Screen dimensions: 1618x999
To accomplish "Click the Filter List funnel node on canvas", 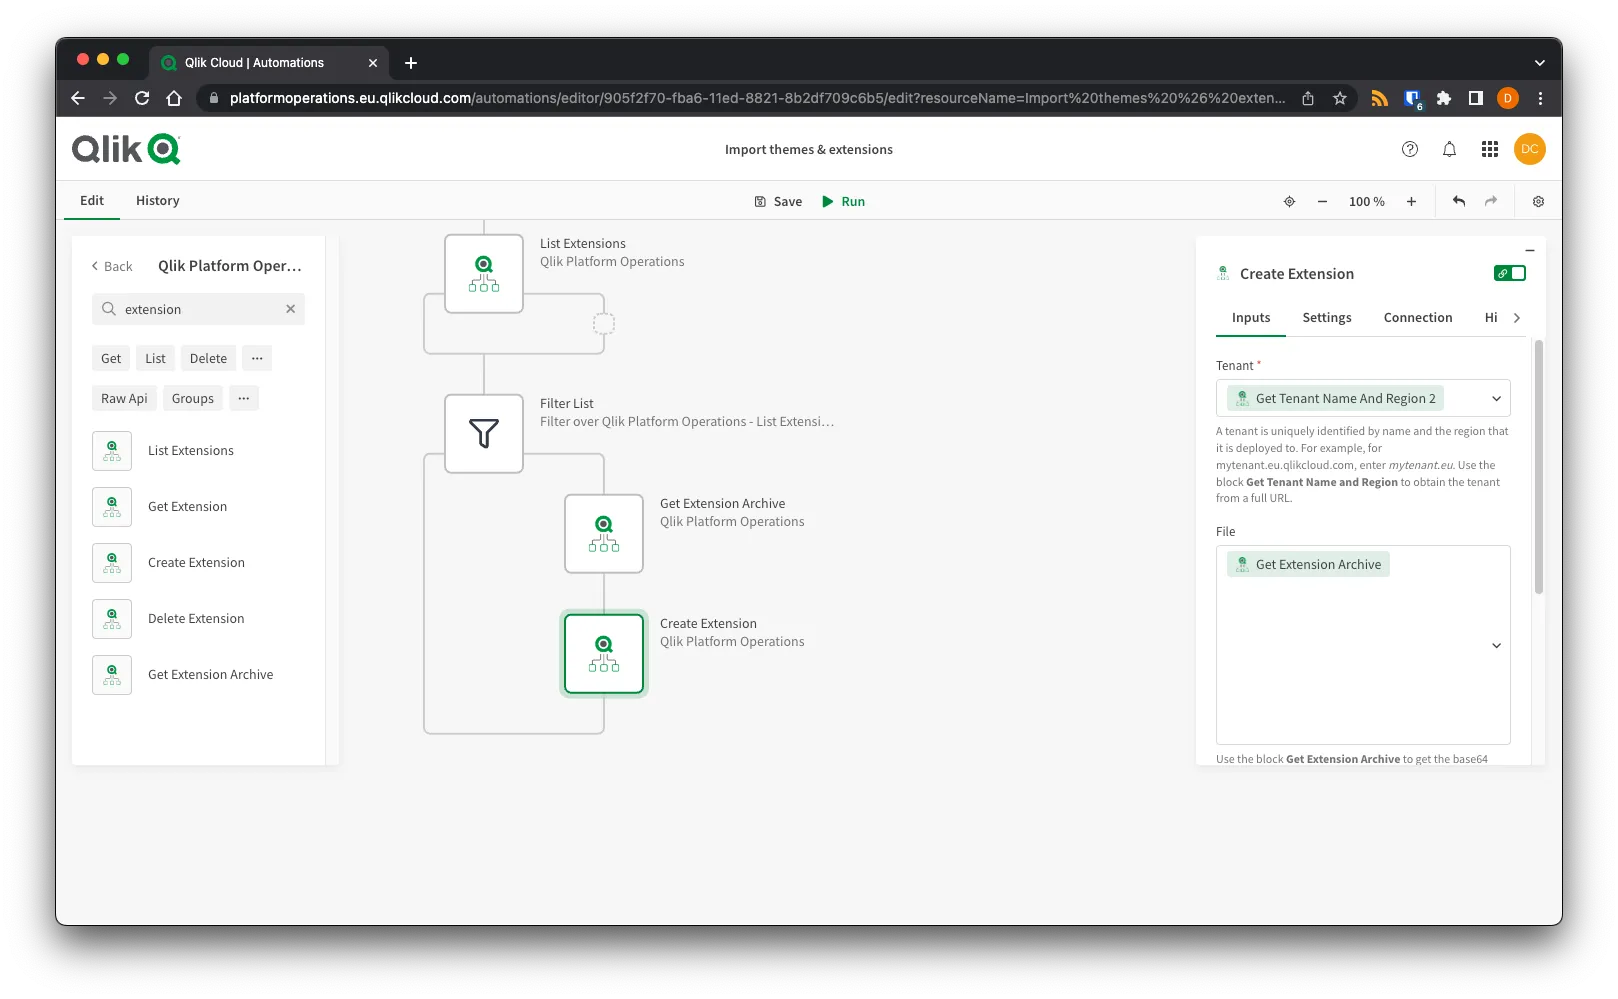I will pos(484,433).
